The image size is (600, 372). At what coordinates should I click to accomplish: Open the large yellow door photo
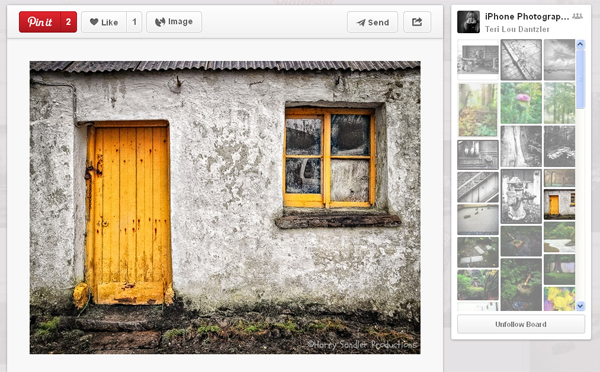(225, 207)
